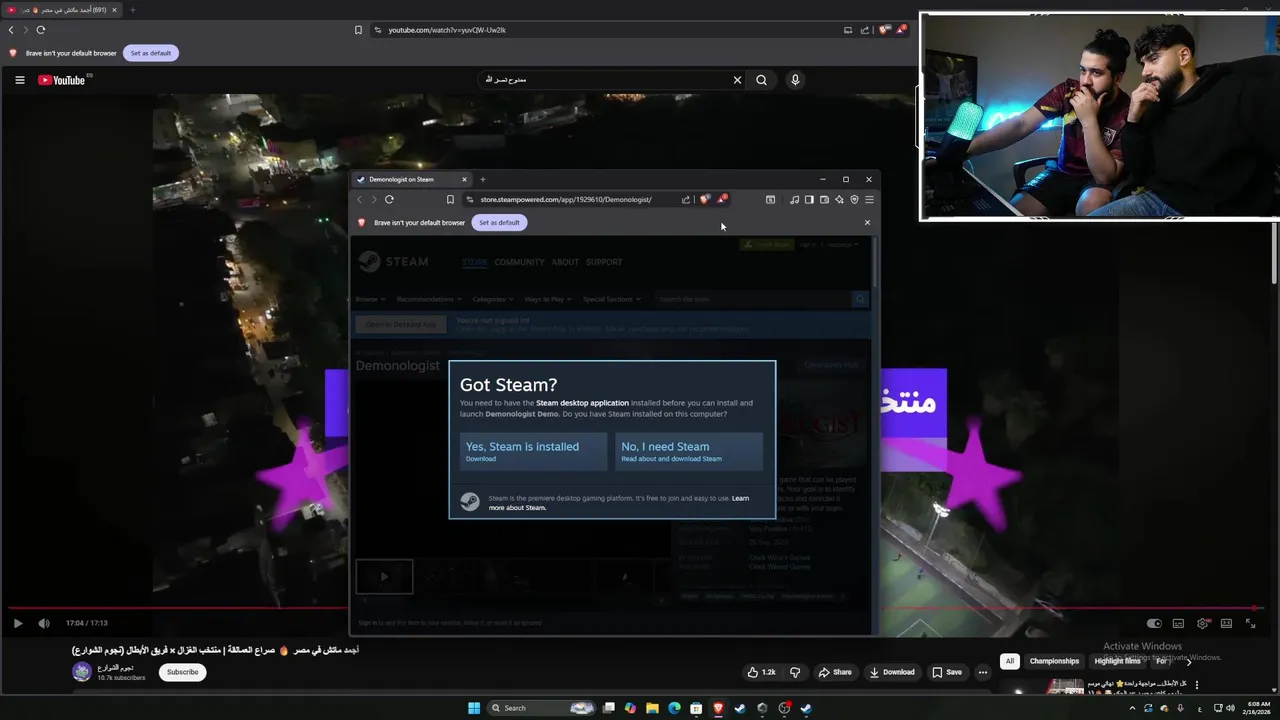Image resolution: width=1280 pixels, height=720 pixels.
Task: Click the YouTube address bar URL
Action: point(447,30)
